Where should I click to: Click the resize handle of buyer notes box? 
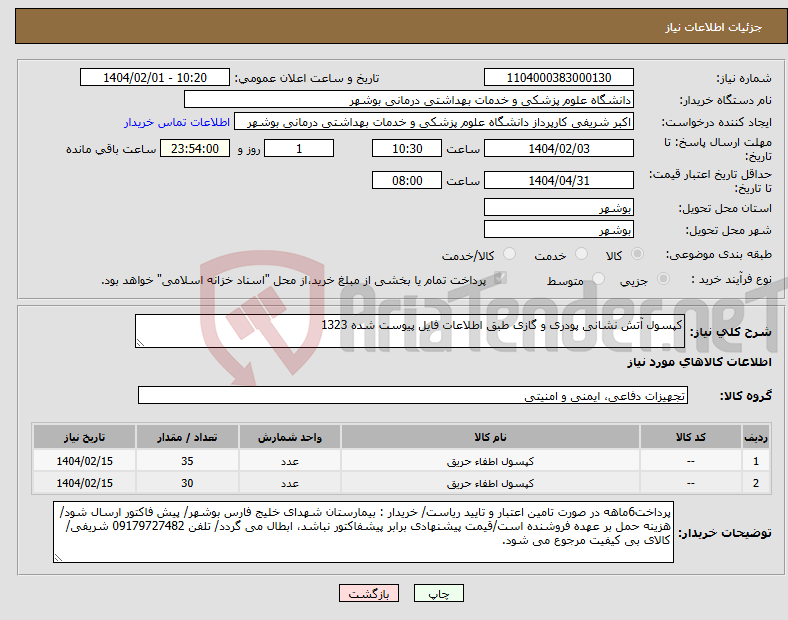point(58,558)
